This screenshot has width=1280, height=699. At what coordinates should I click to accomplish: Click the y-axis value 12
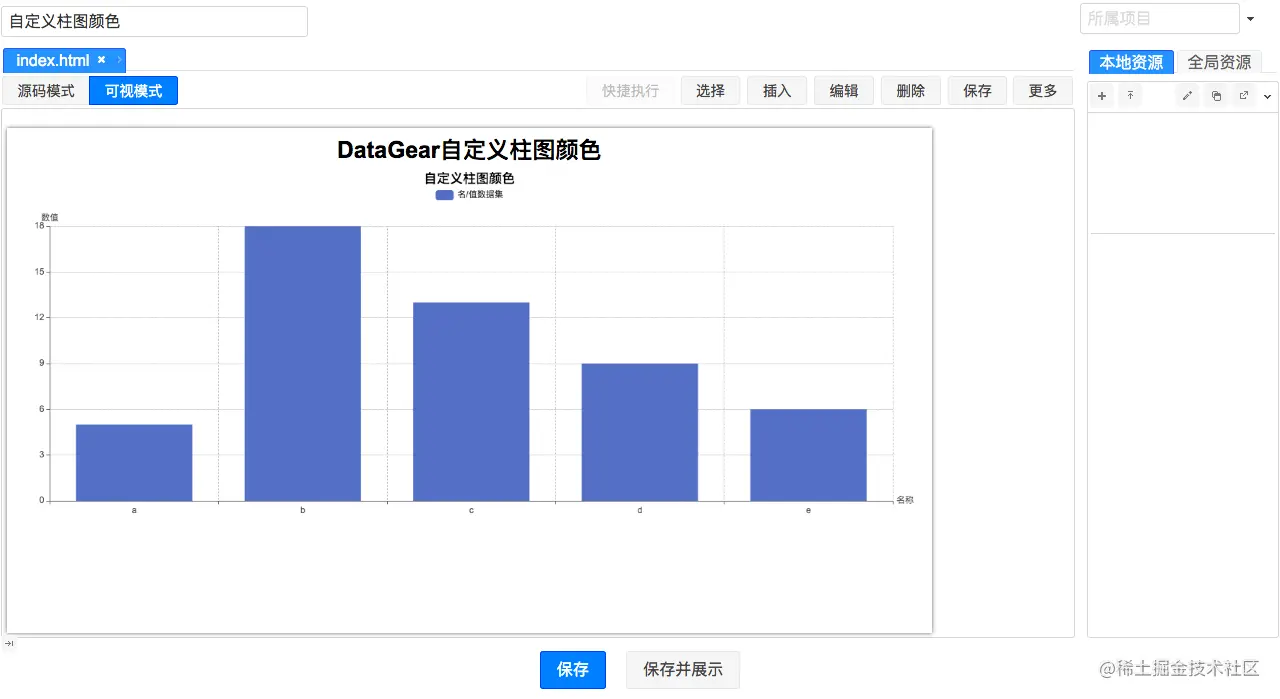(40, 317)
